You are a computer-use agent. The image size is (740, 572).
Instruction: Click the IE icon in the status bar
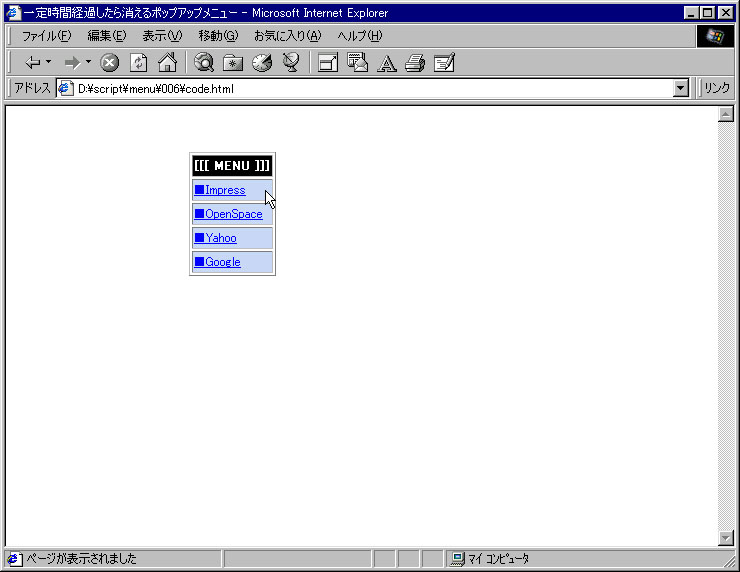pyautogui.click(x=14, y=559)
